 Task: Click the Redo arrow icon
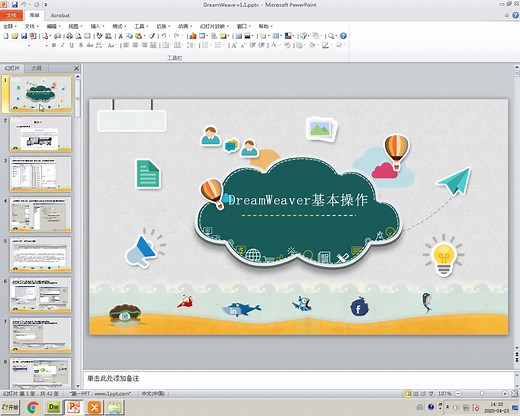[177, 36]
